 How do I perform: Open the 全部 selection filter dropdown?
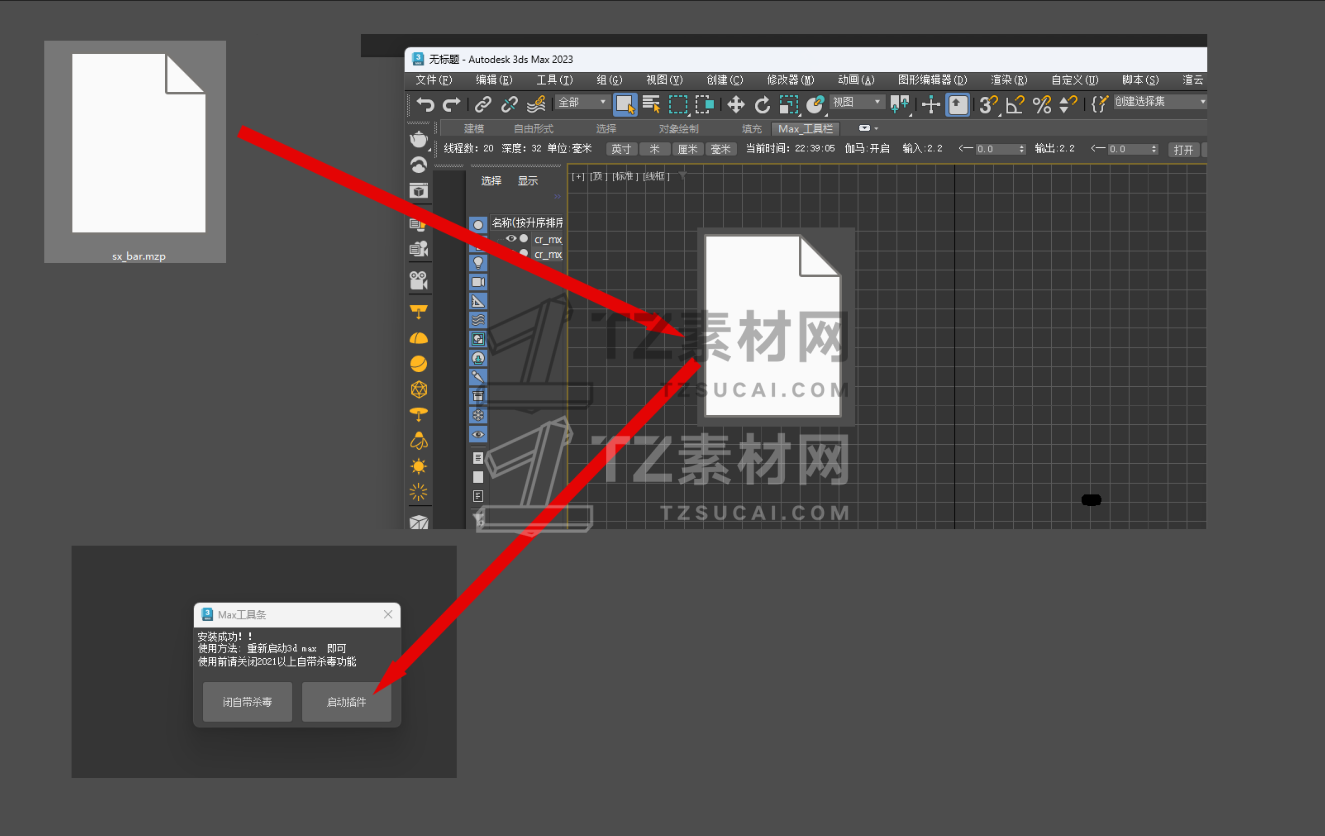[x=583, y=102]
